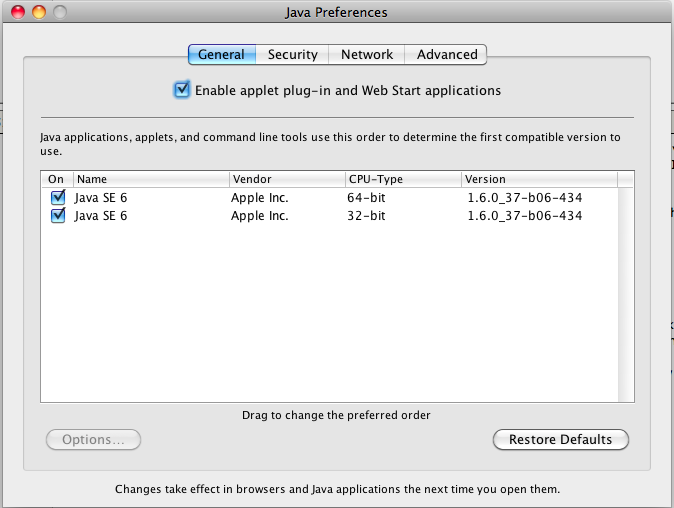
Task: Sort by the Name column header
Action: [x=151, y=179]
